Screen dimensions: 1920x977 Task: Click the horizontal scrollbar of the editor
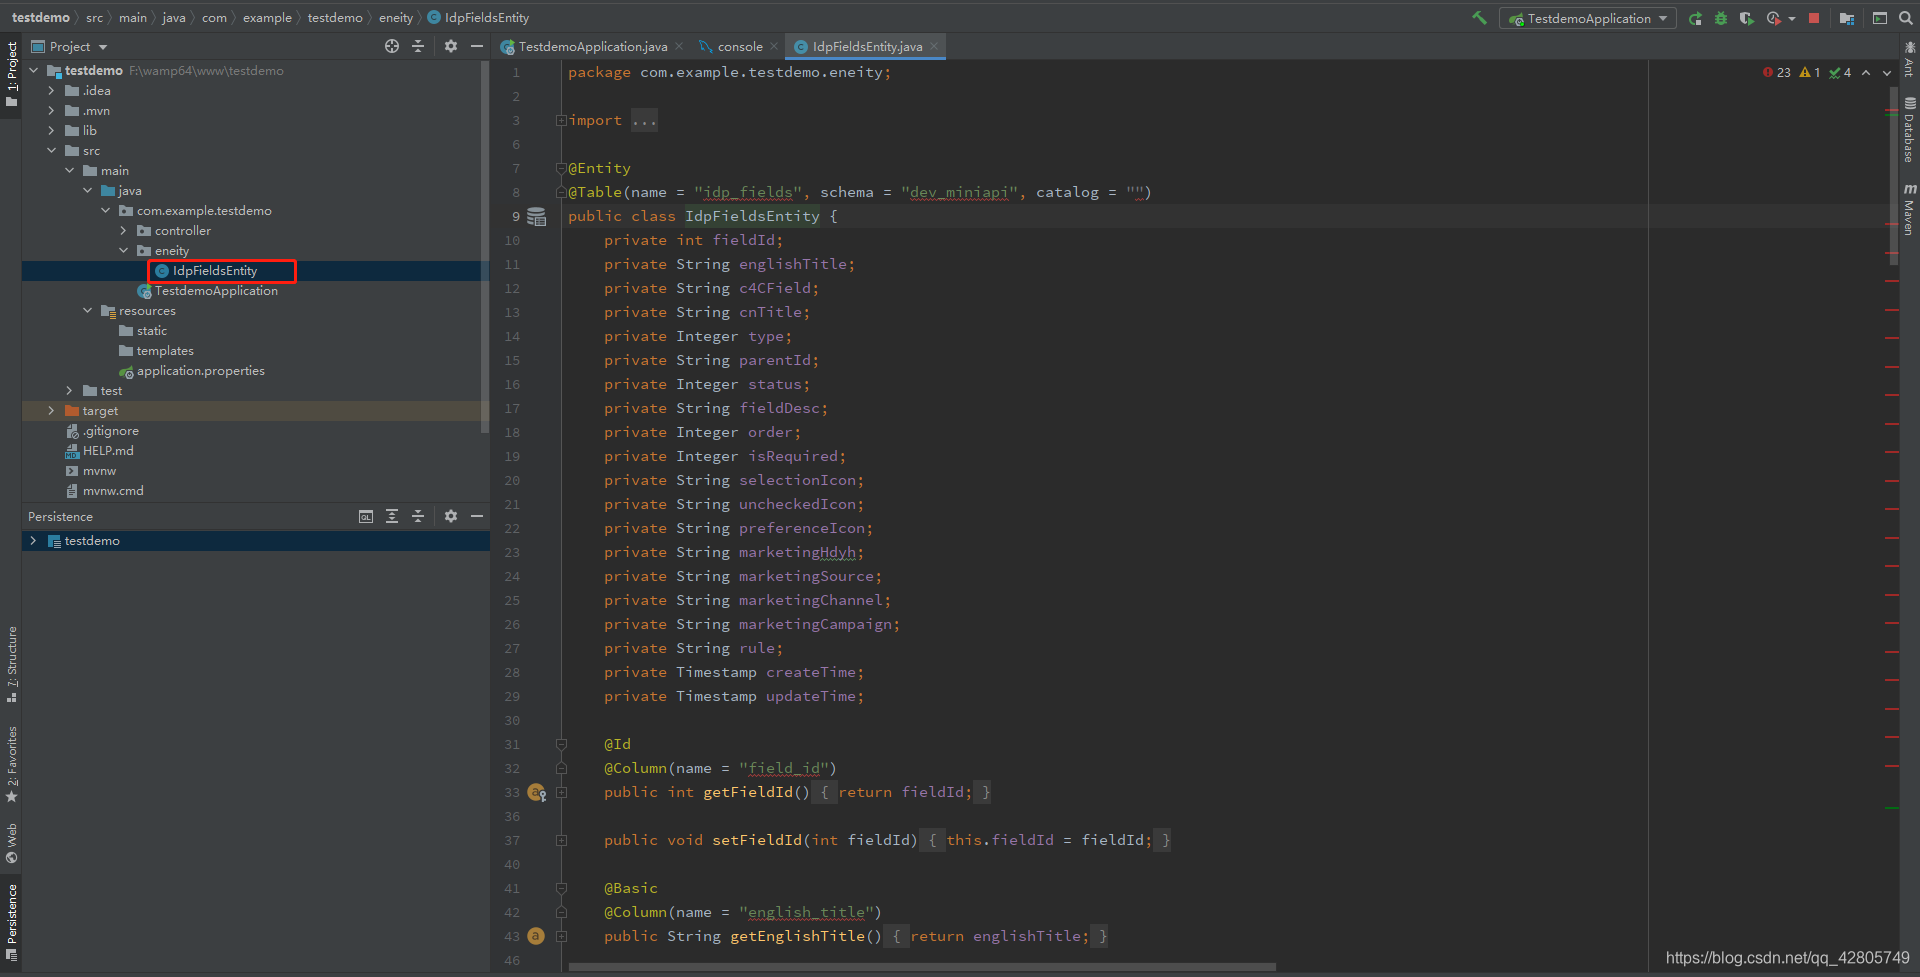point(922,967)
